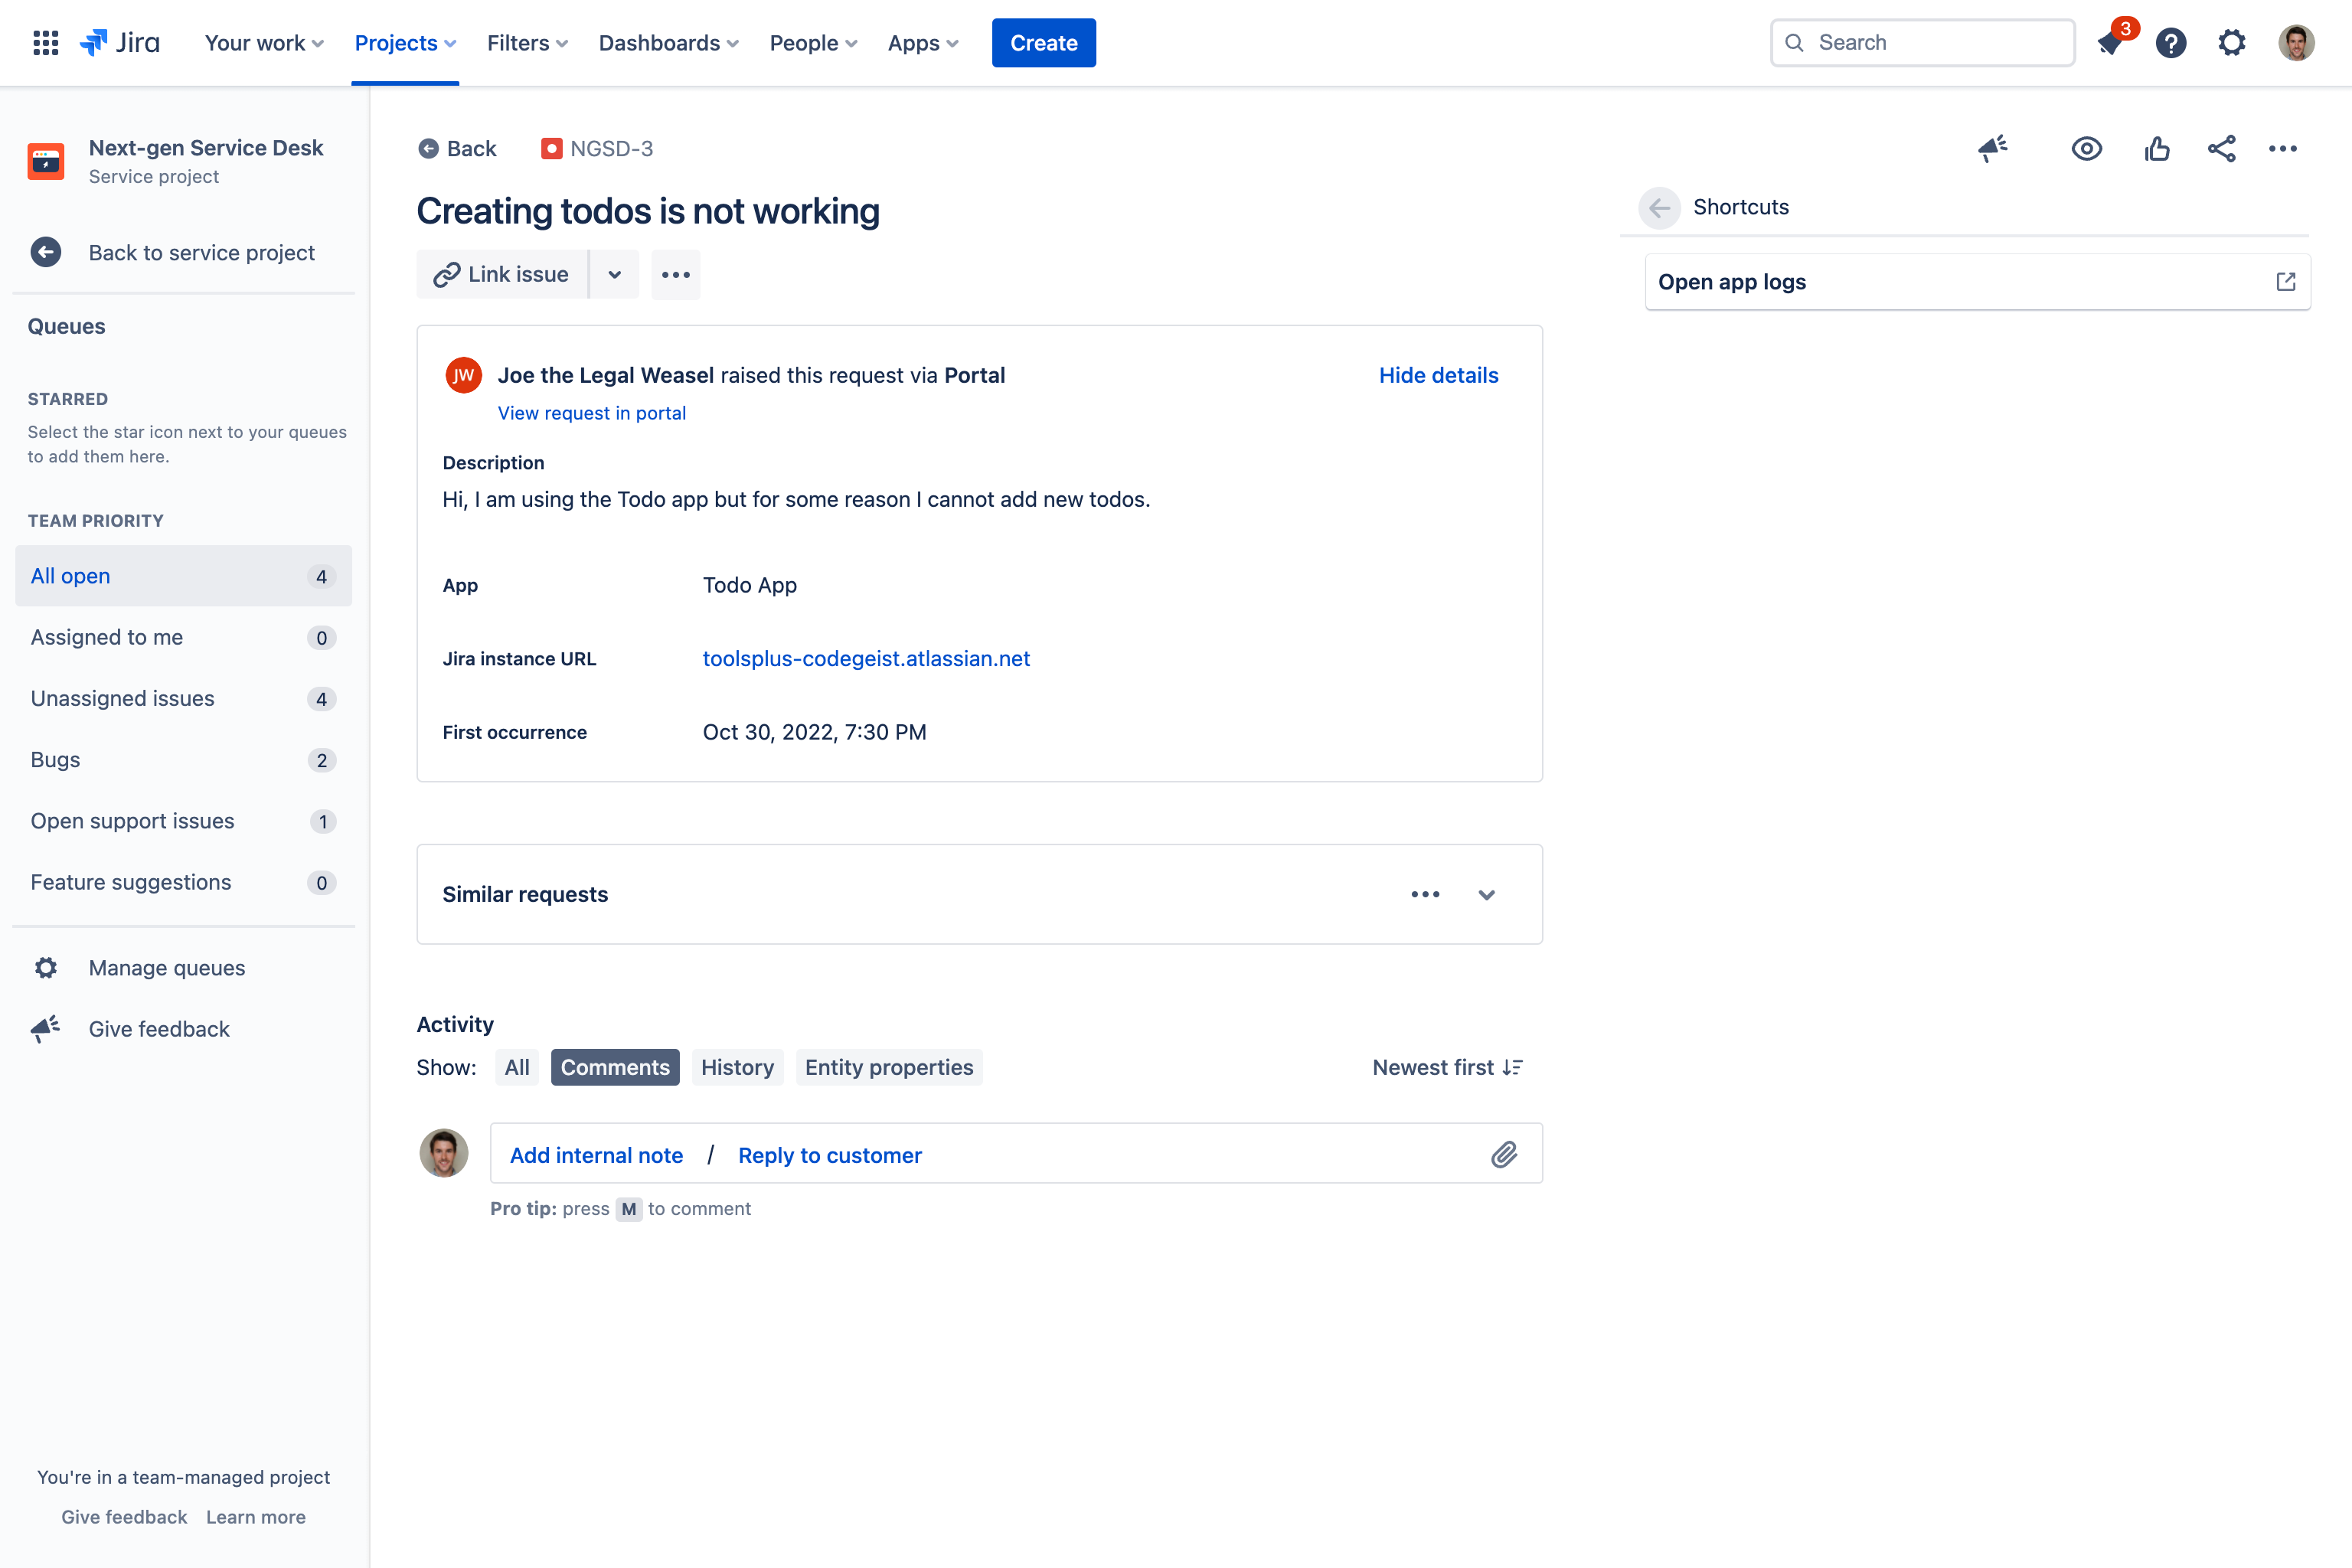Open notifications bell showing 3 alerts
The image size is (2352, 1568).
[2110, 43]
